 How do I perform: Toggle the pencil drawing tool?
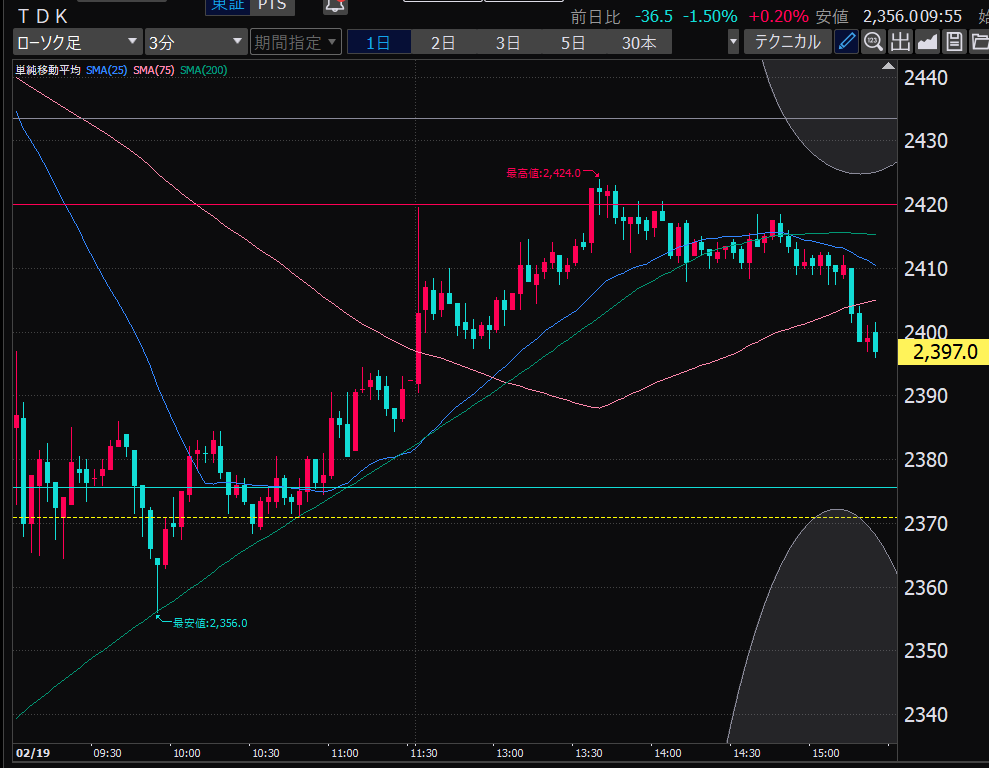(847, 42)
